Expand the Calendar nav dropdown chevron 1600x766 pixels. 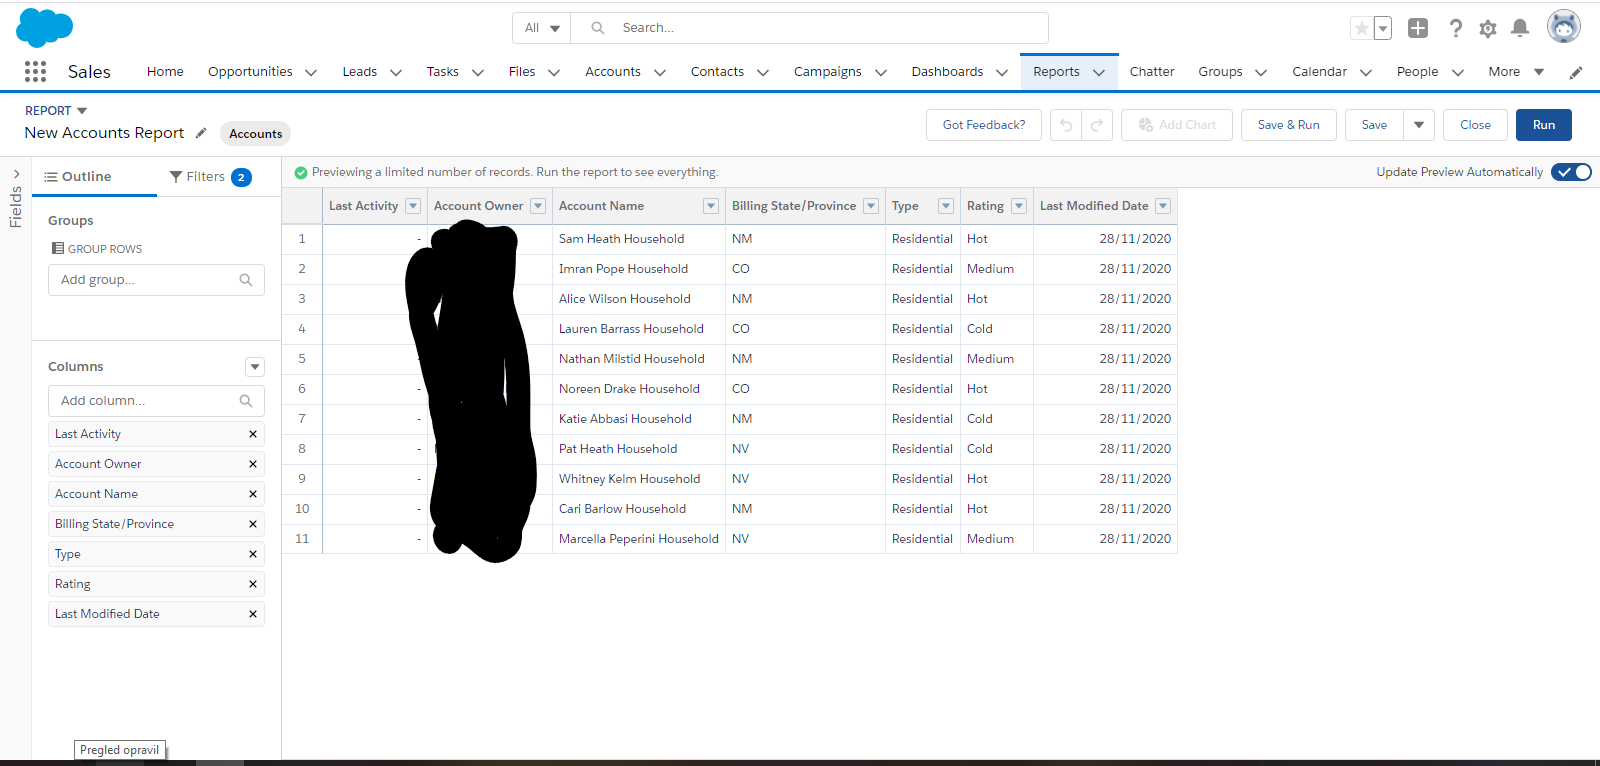[x=1366, y=72]
